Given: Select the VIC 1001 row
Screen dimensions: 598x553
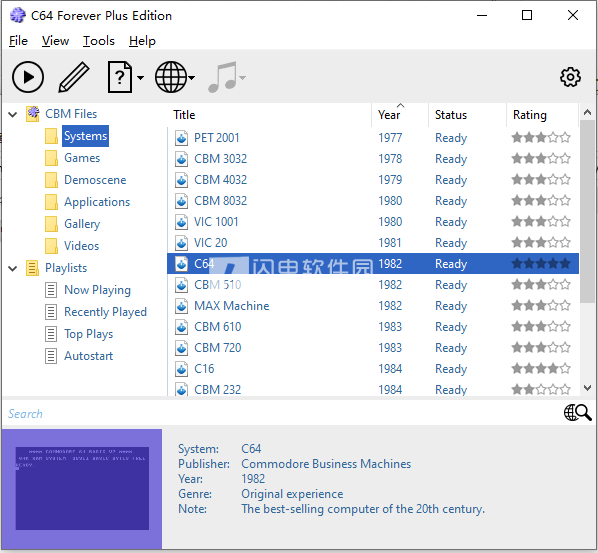Looking at the screenshot, I should (x=373, y=221).
